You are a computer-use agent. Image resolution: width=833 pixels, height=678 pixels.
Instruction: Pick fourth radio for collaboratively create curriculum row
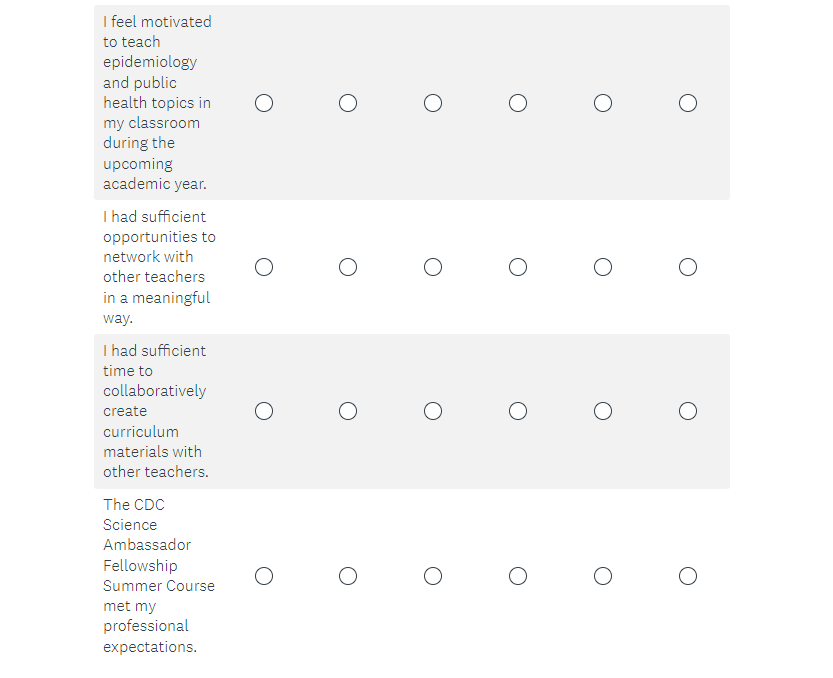518,411
